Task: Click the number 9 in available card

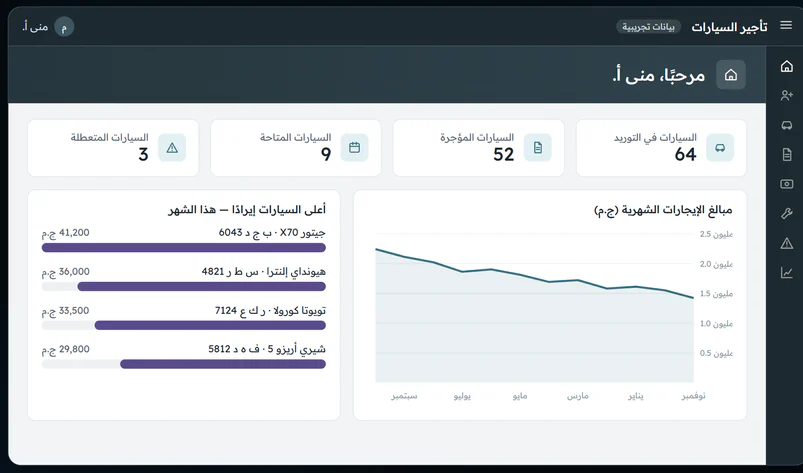Action: coord(326,154)
